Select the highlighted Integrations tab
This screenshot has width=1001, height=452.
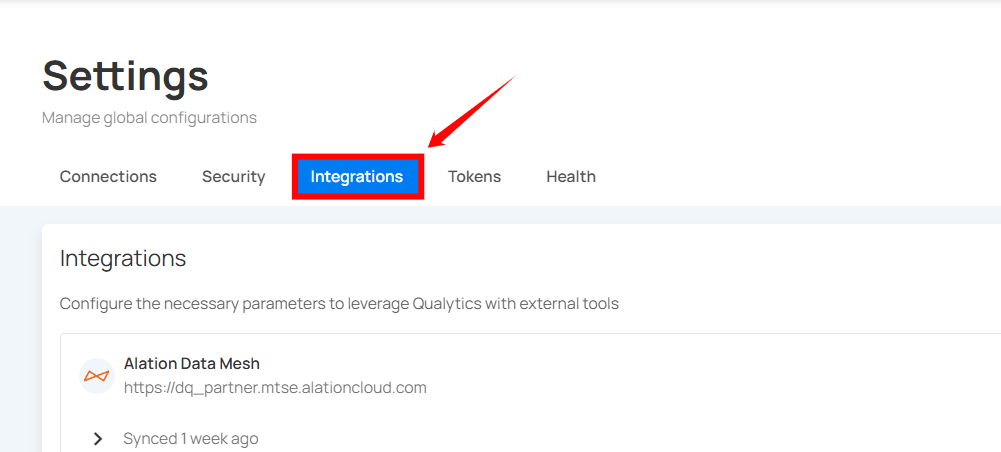(x=357, y=177)
